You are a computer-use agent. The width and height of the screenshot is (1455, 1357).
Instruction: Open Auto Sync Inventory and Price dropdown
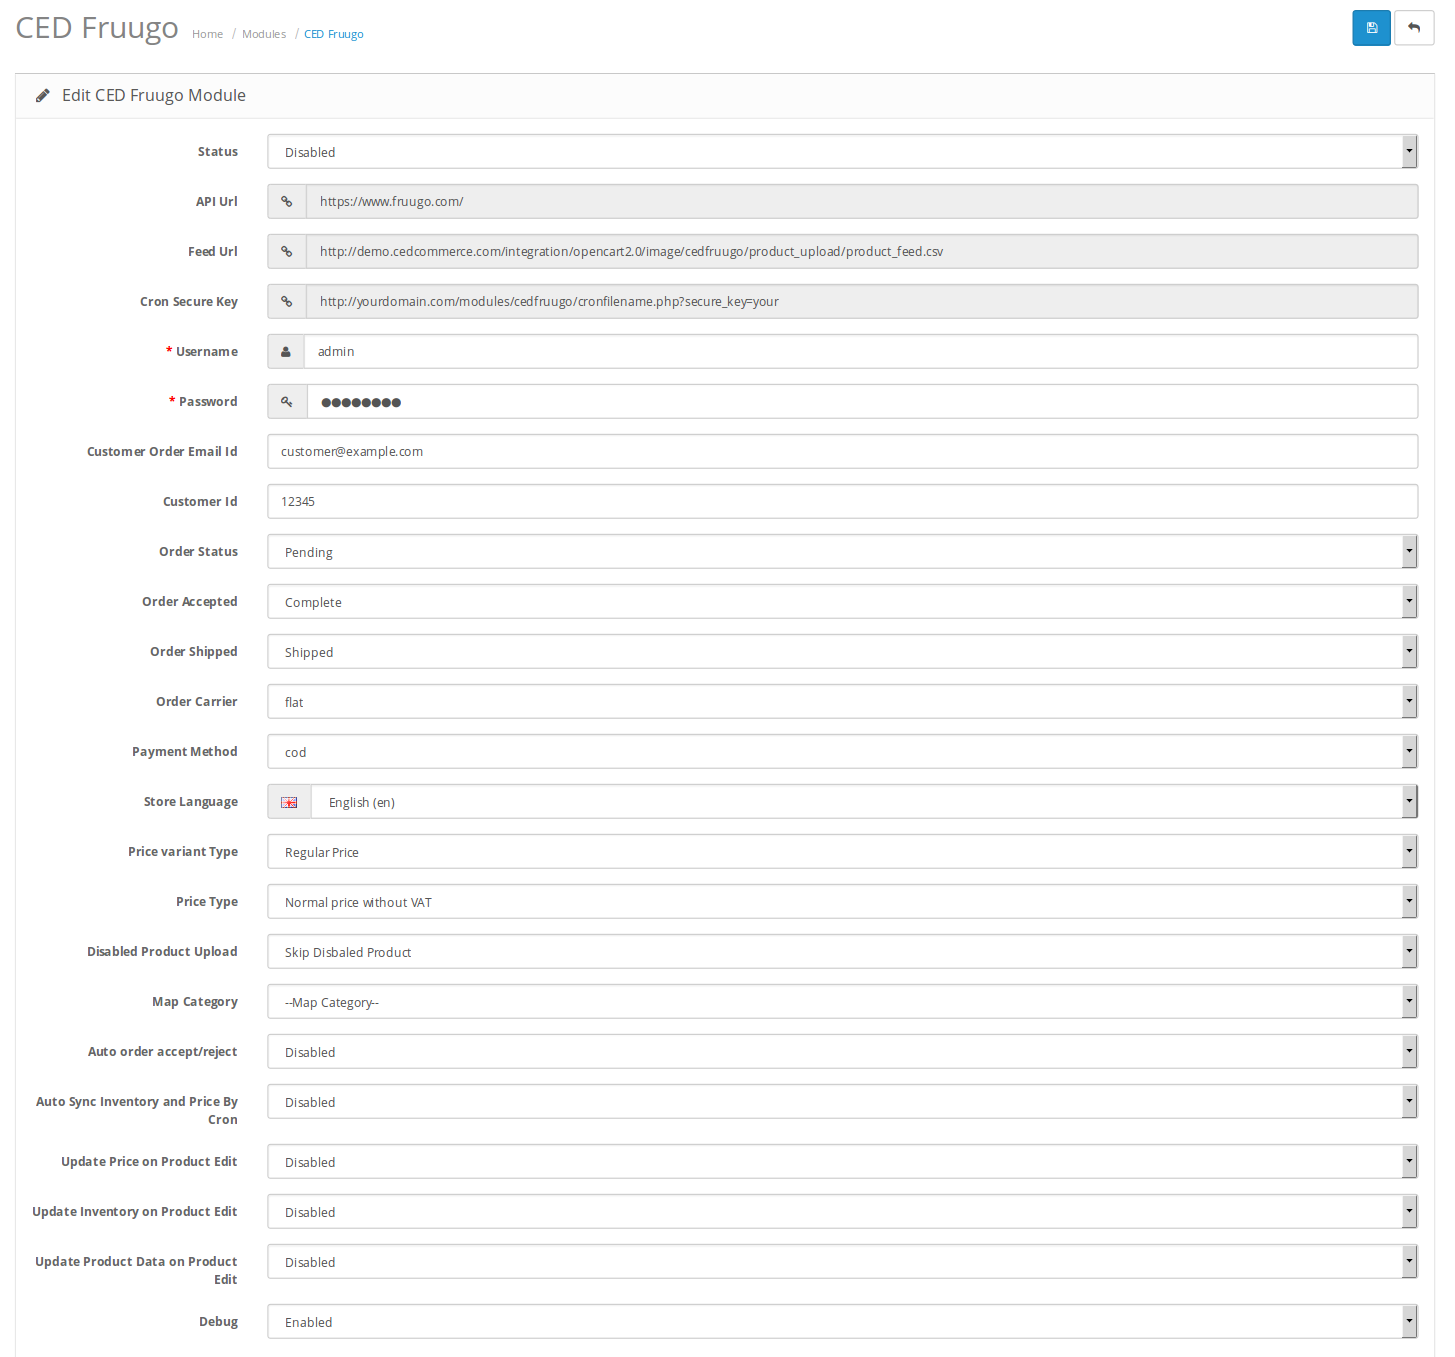842,1101
